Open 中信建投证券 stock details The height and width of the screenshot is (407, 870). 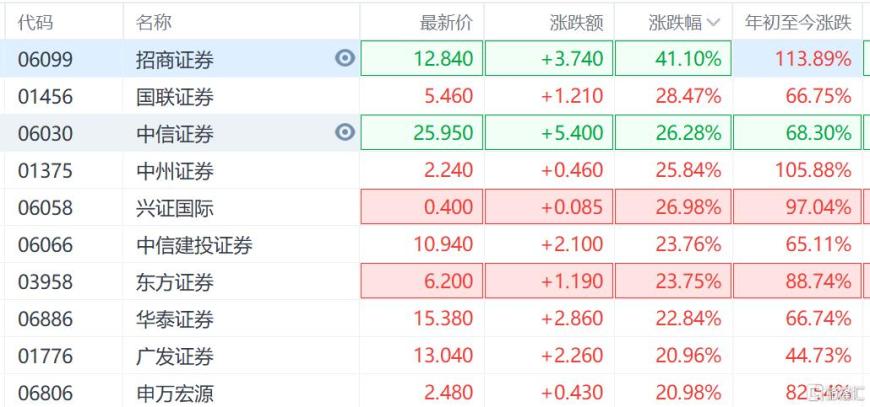194,246
